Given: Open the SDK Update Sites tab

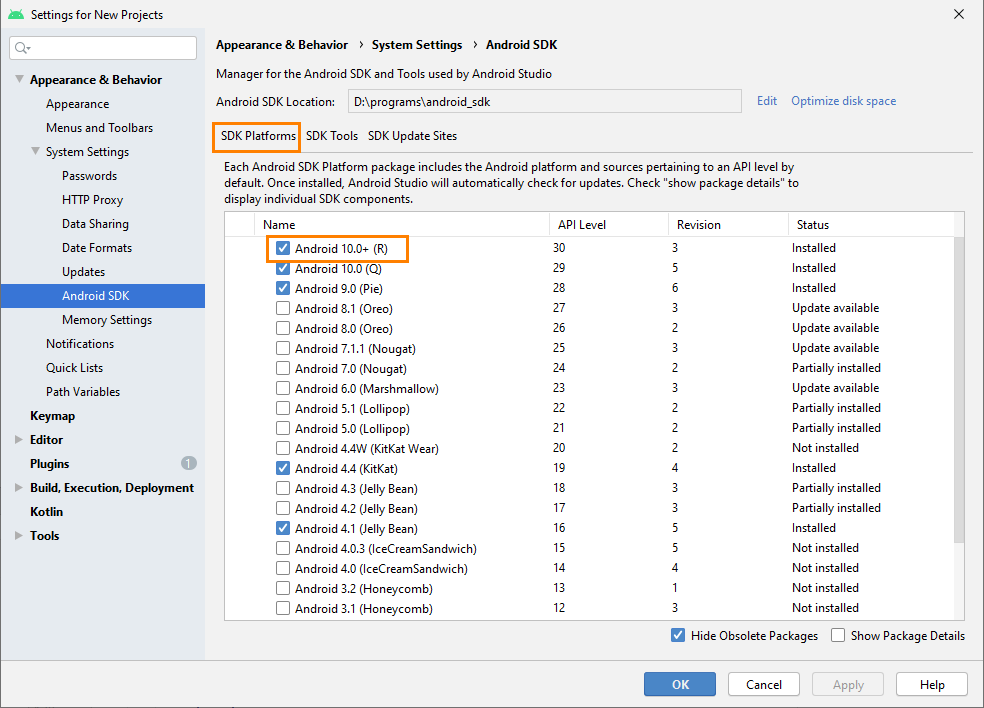Looking at the screenshot, I should (x=412, y=136).
